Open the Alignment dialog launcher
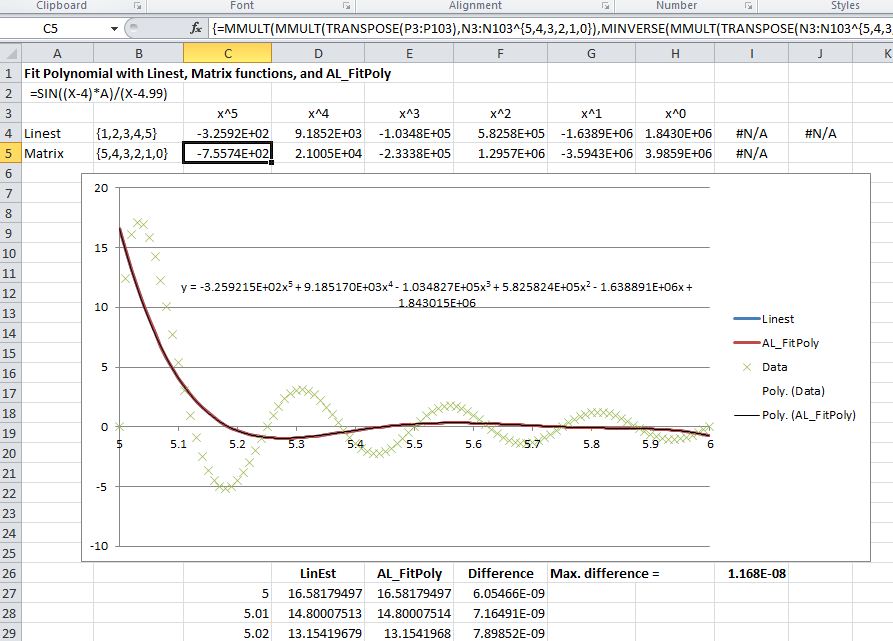This screenshot has width=893, height=641. coord(605,6)
